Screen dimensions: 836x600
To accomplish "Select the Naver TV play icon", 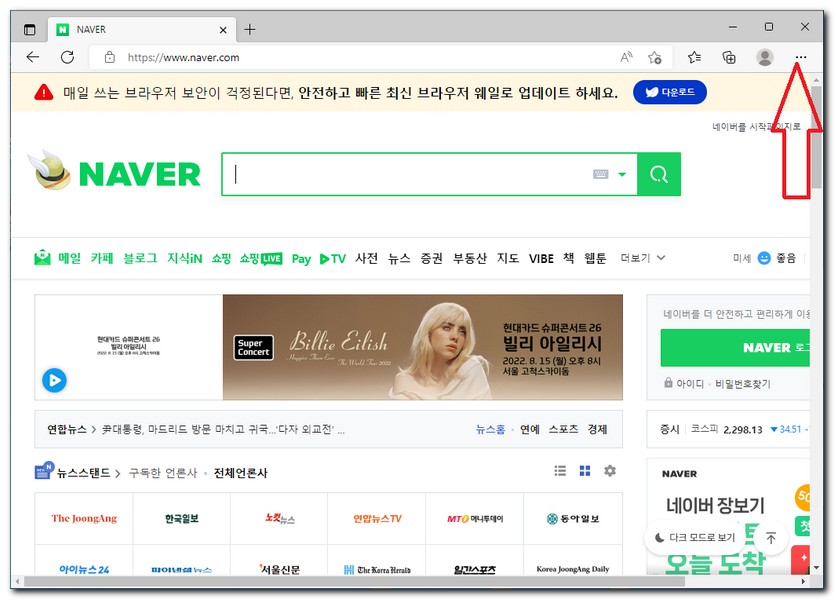I will pos(322,258).
